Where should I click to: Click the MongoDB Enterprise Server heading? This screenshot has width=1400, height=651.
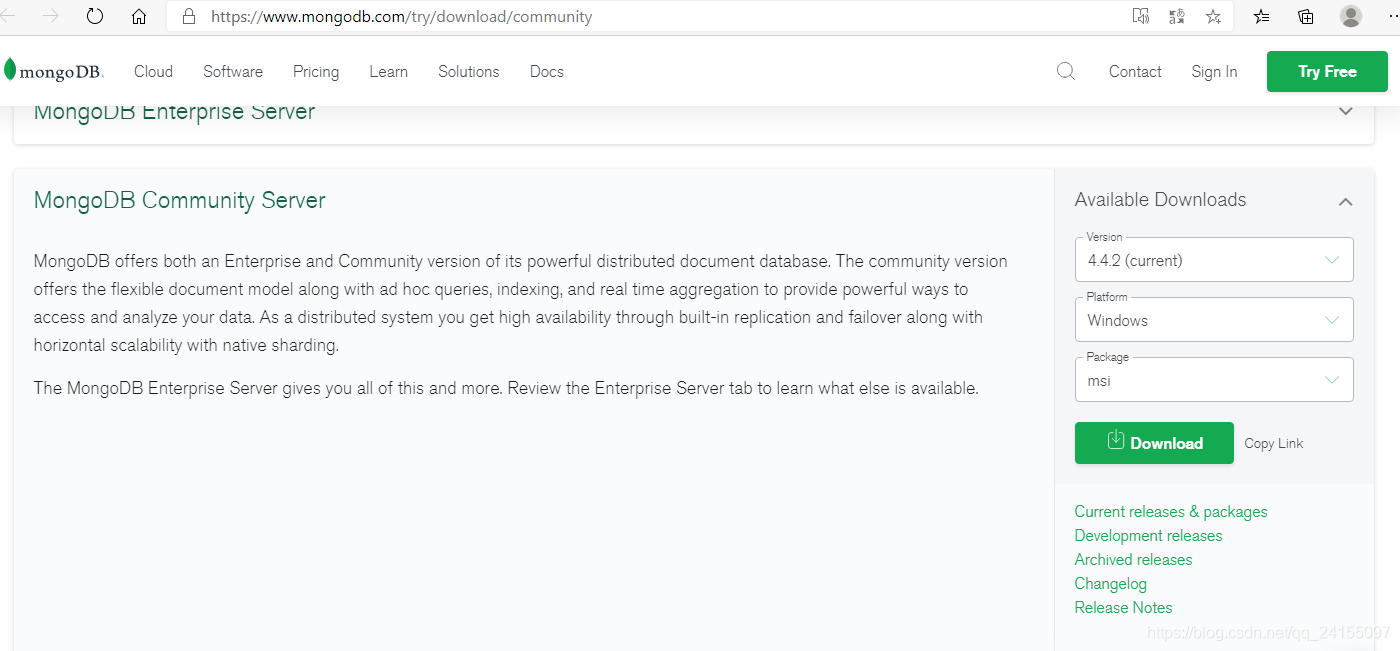point(174,112)
